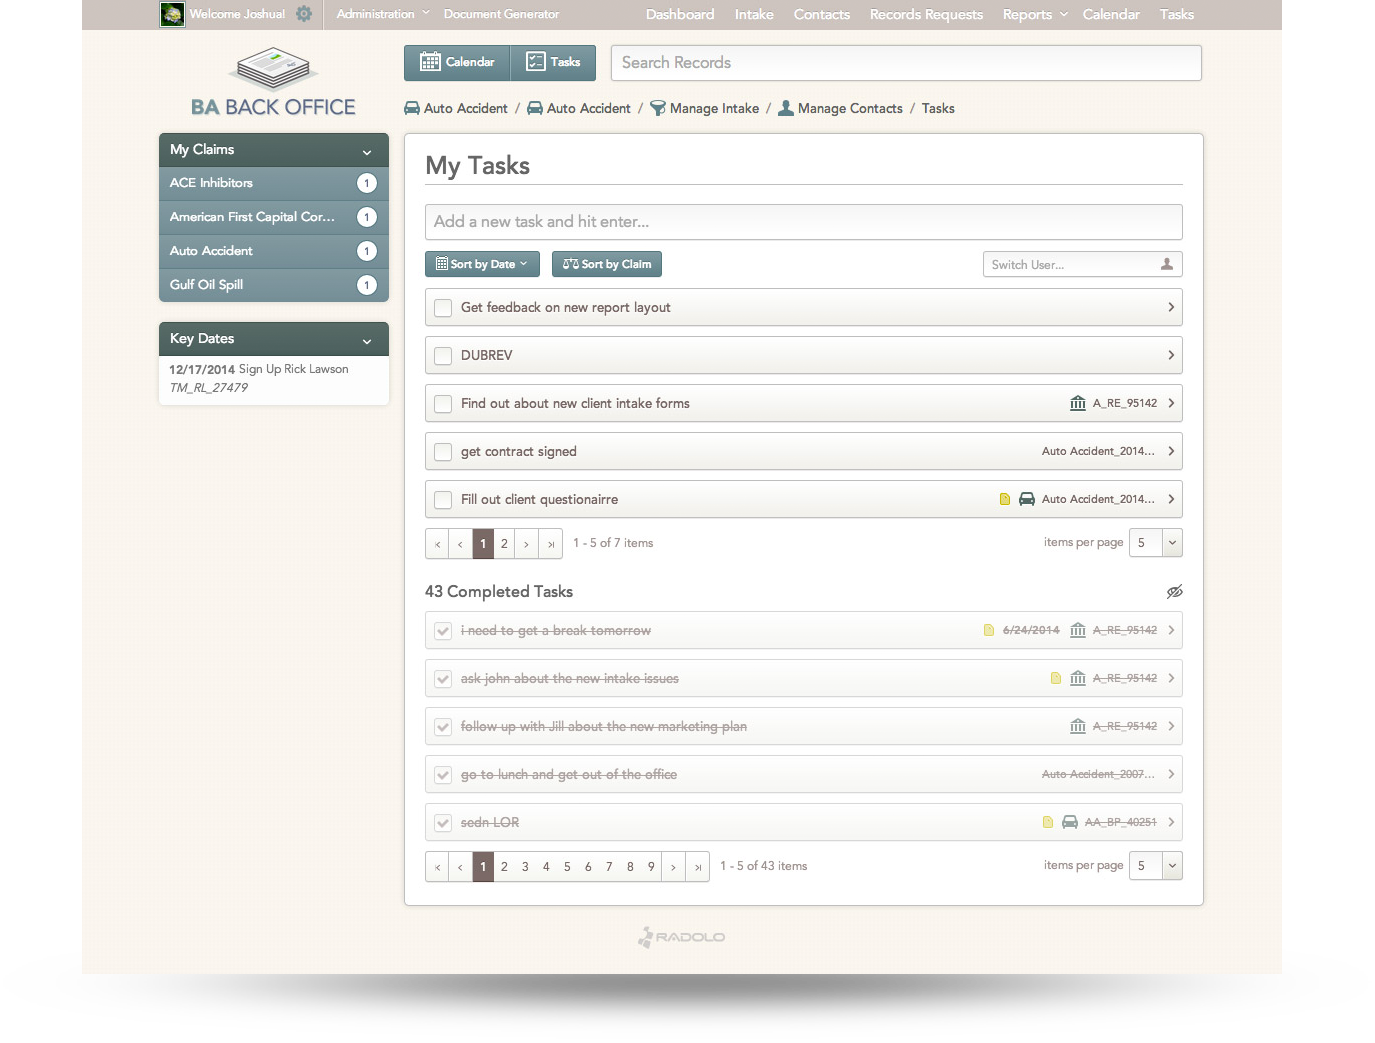Image resolution: width=1375 pixels, height=1043 pixels.
Task: Open the items per page dropdown for active tasks
Action: coord(1172,543)
